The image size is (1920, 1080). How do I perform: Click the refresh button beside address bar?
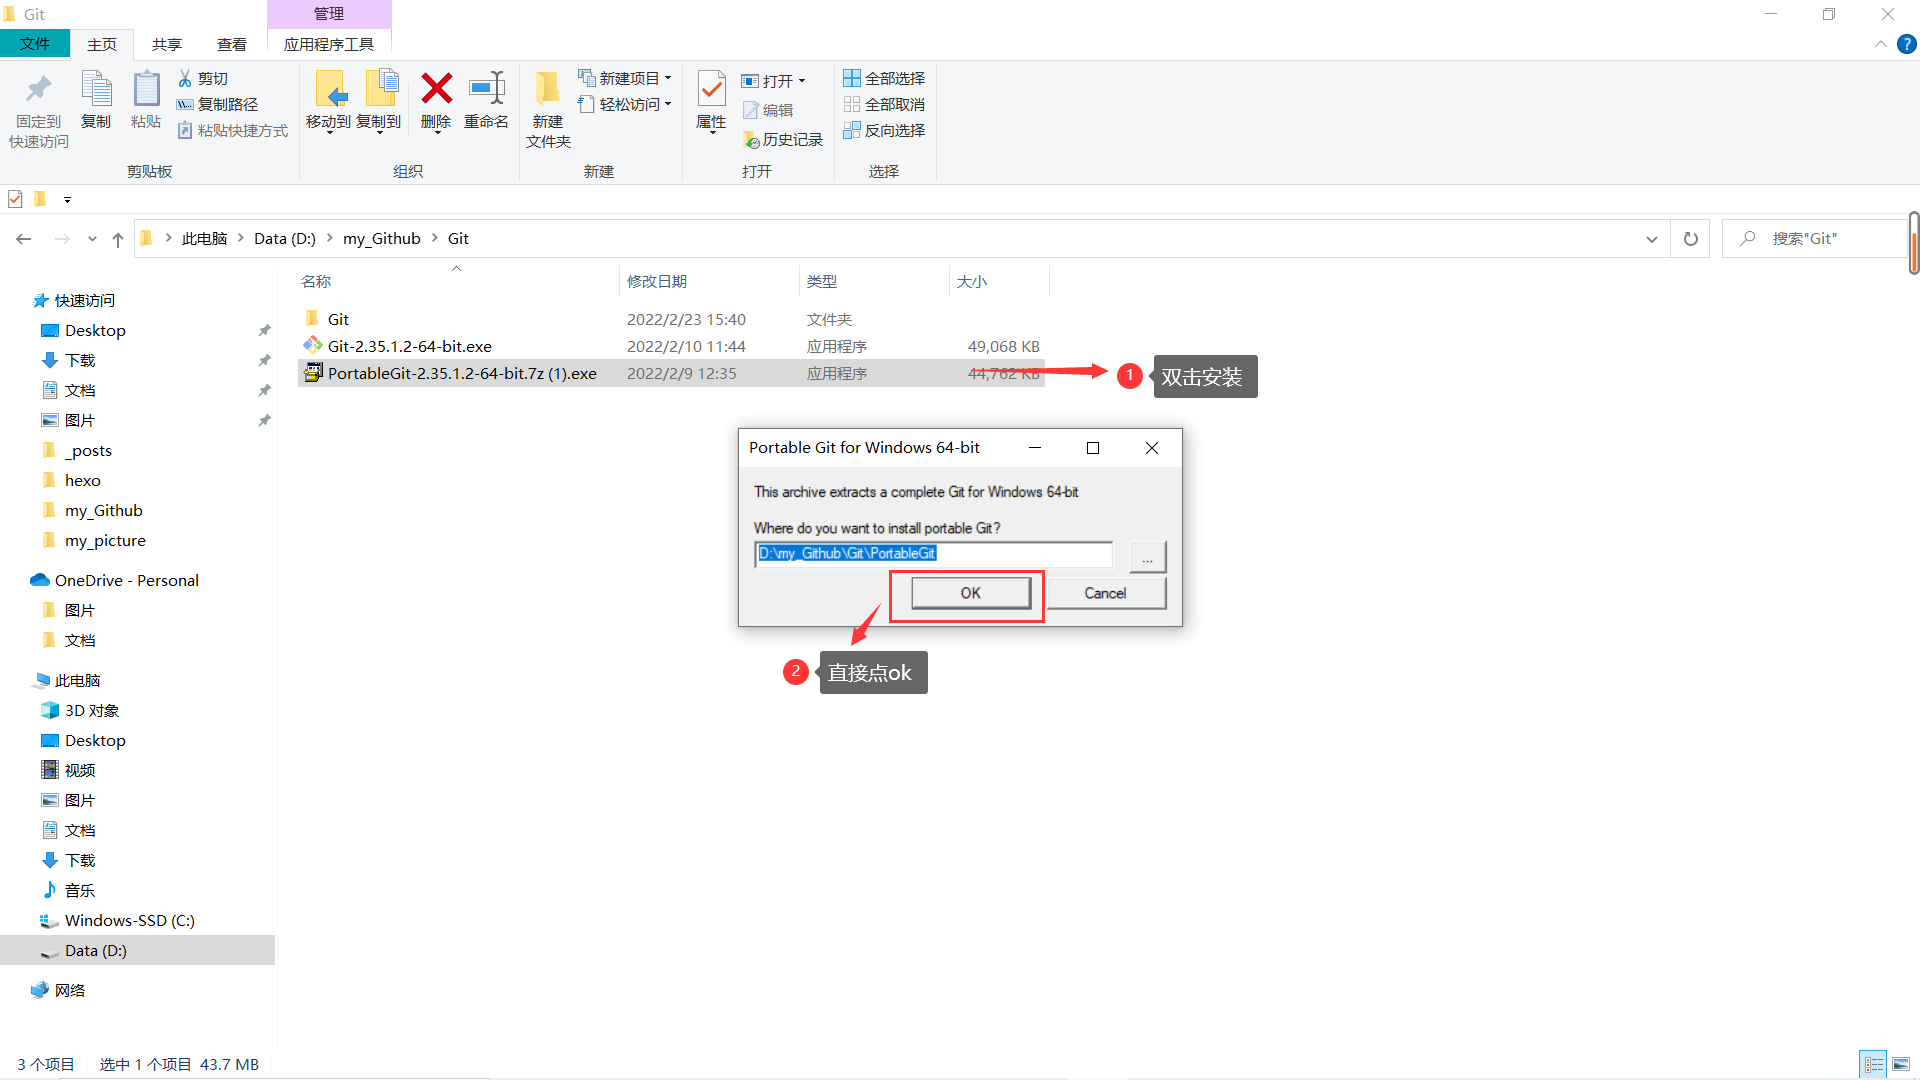[1691, 239]
